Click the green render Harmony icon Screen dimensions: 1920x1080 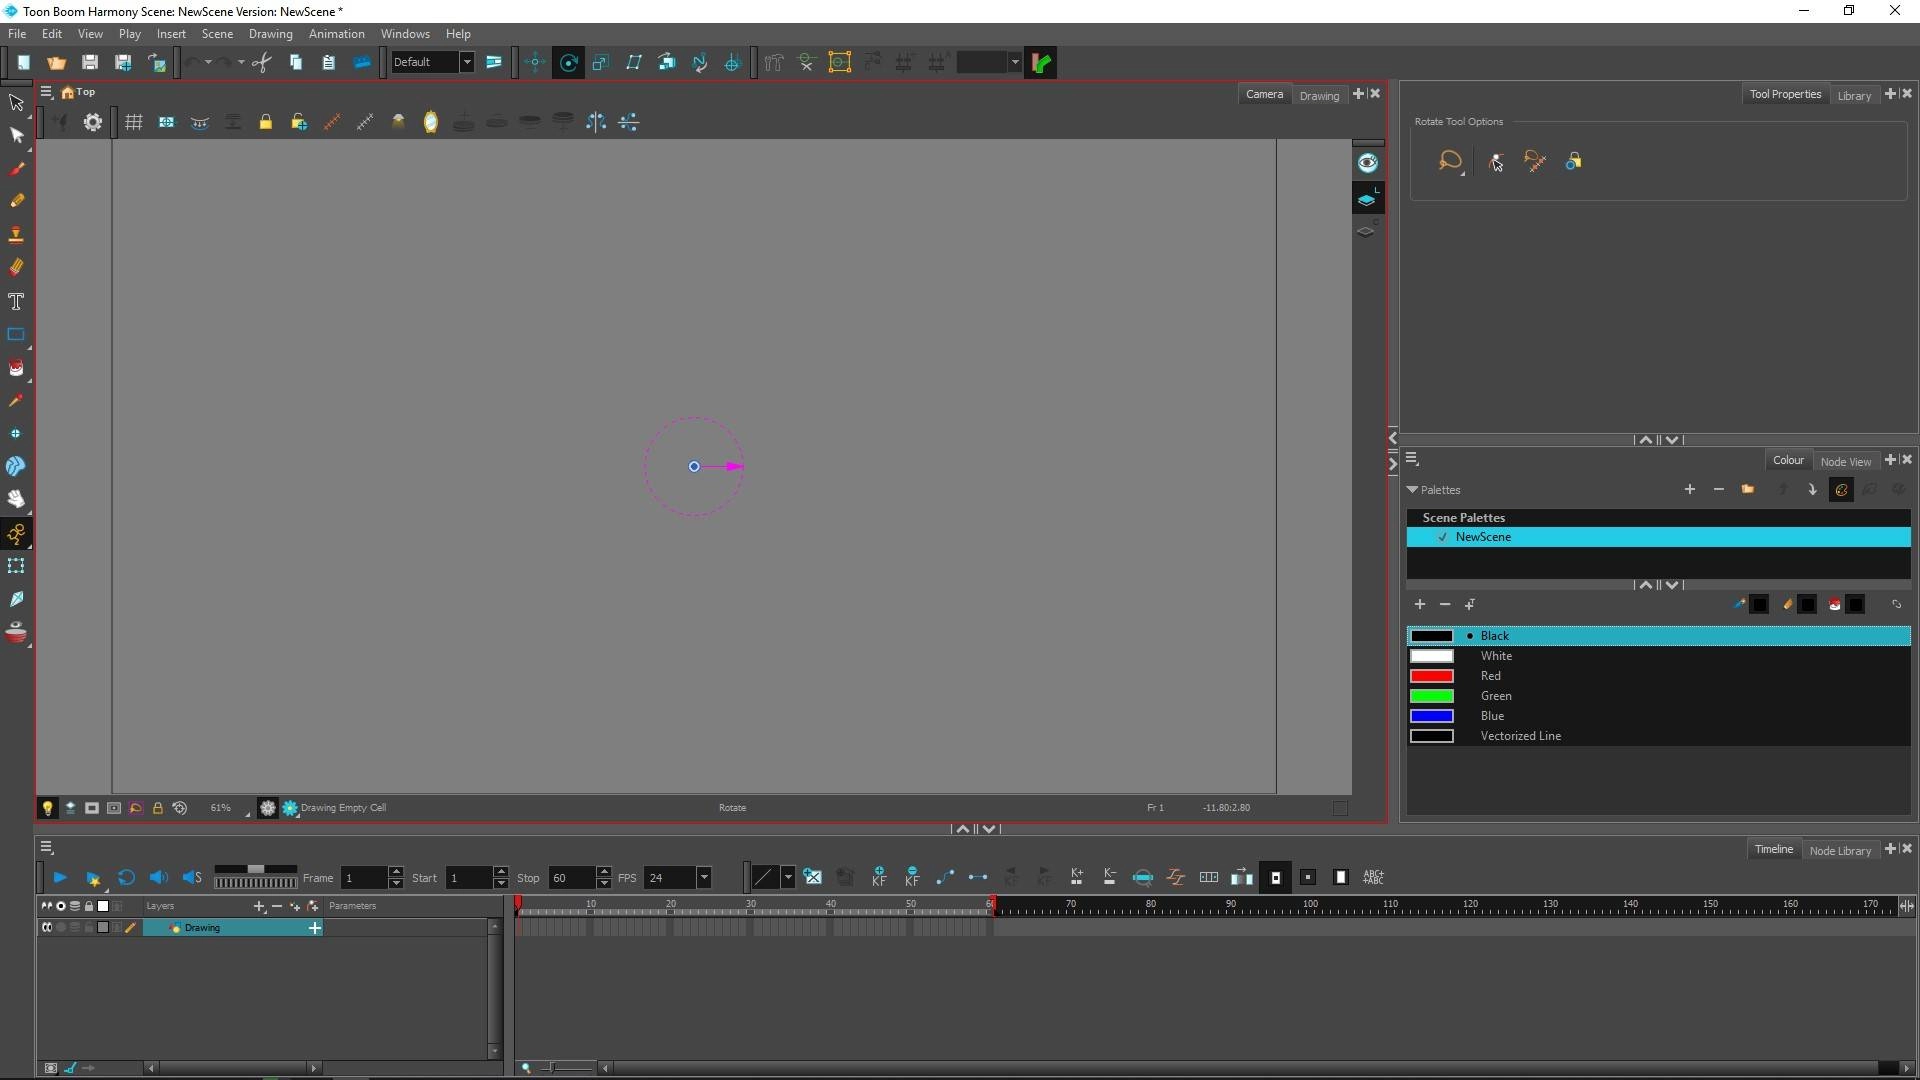coord(1041,62)
